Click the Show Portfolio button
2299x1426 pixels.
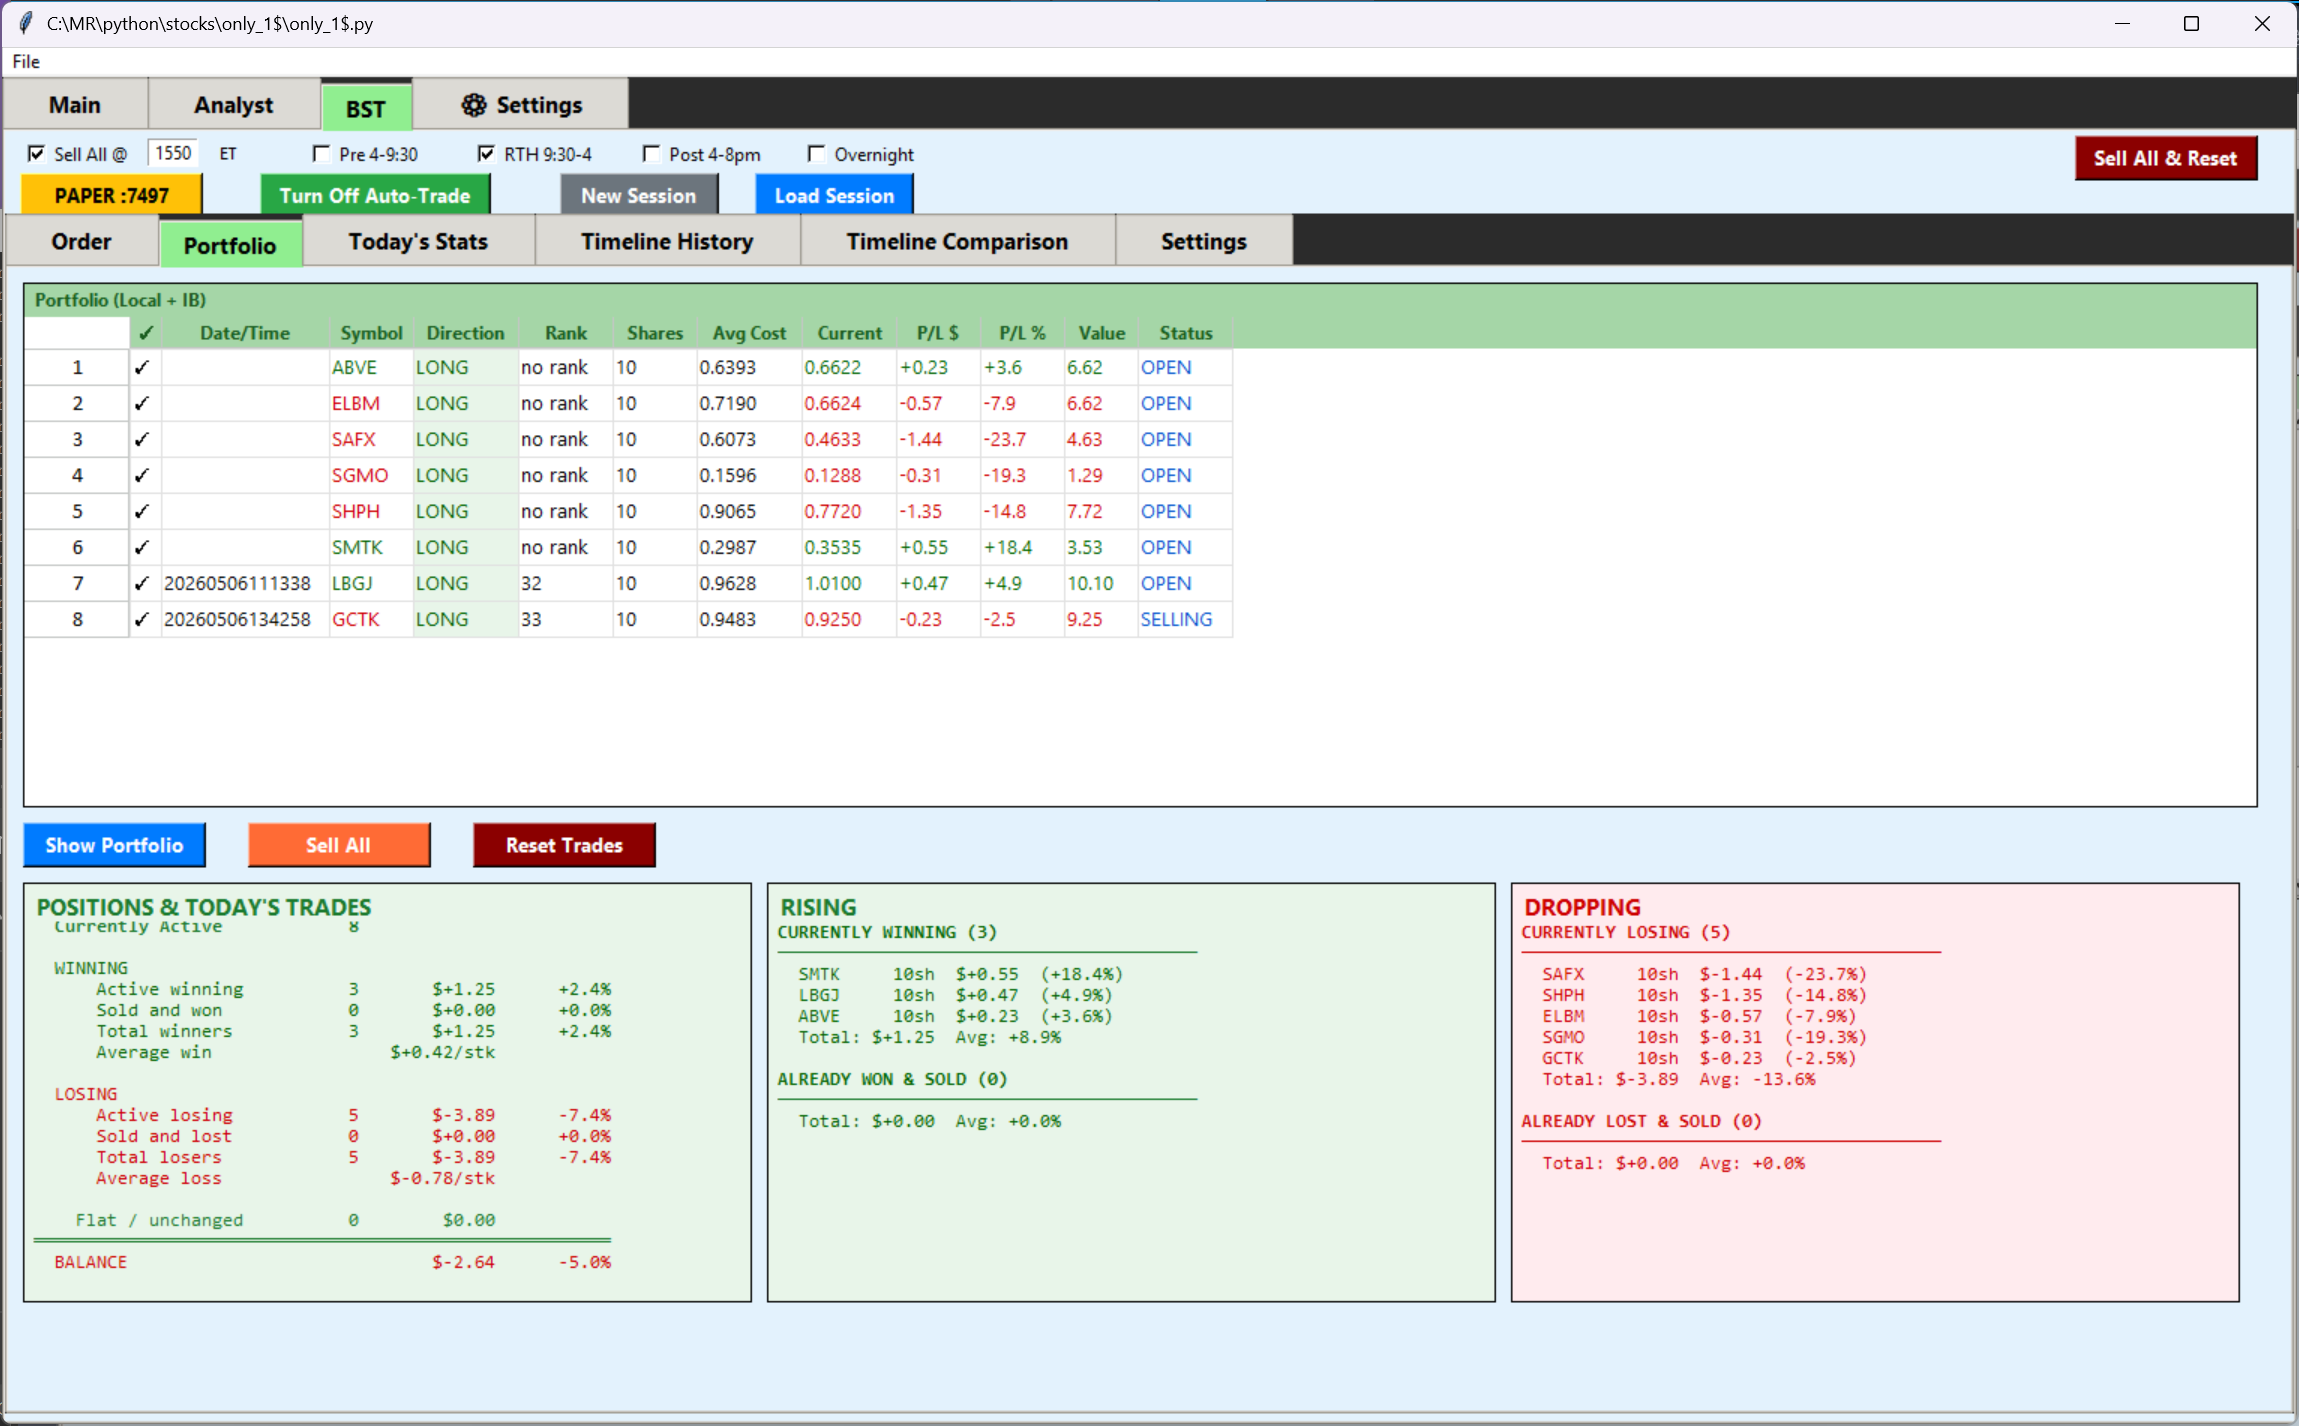click(114, 845)
